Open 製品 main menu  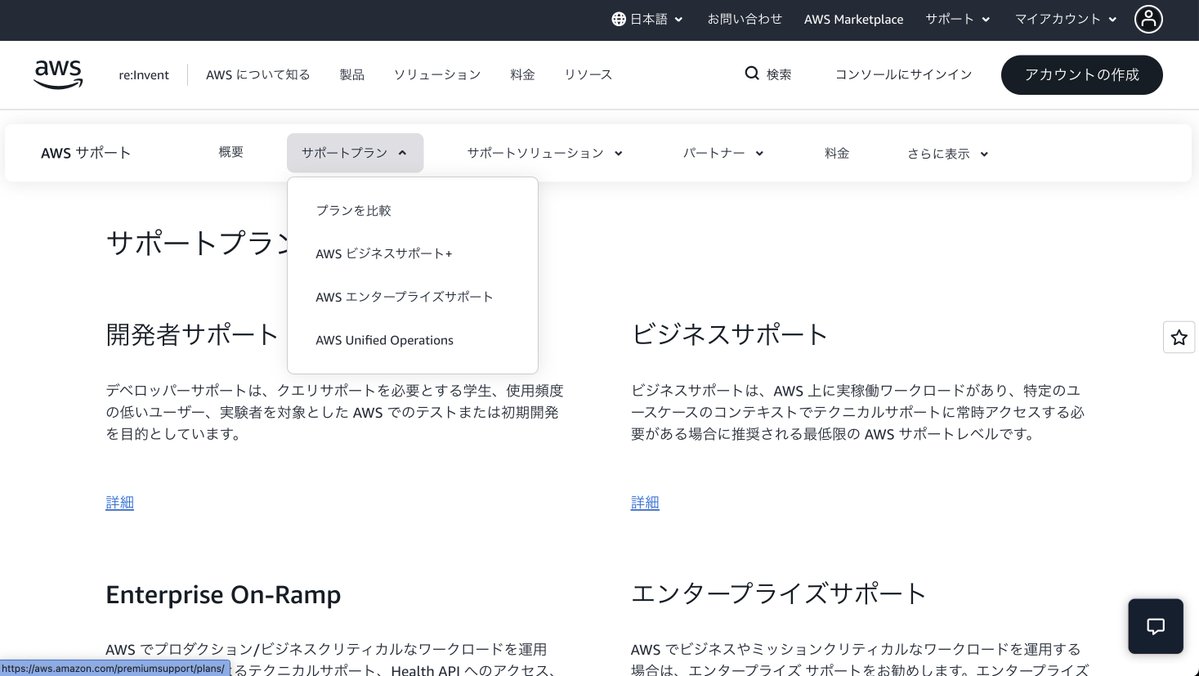pyautogui.click(x=352, y=74)
